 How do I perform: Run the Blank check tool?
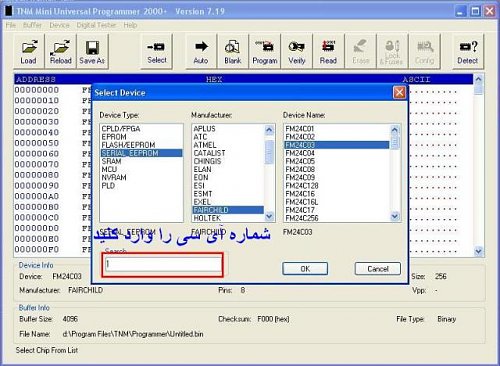coord(233,51)
